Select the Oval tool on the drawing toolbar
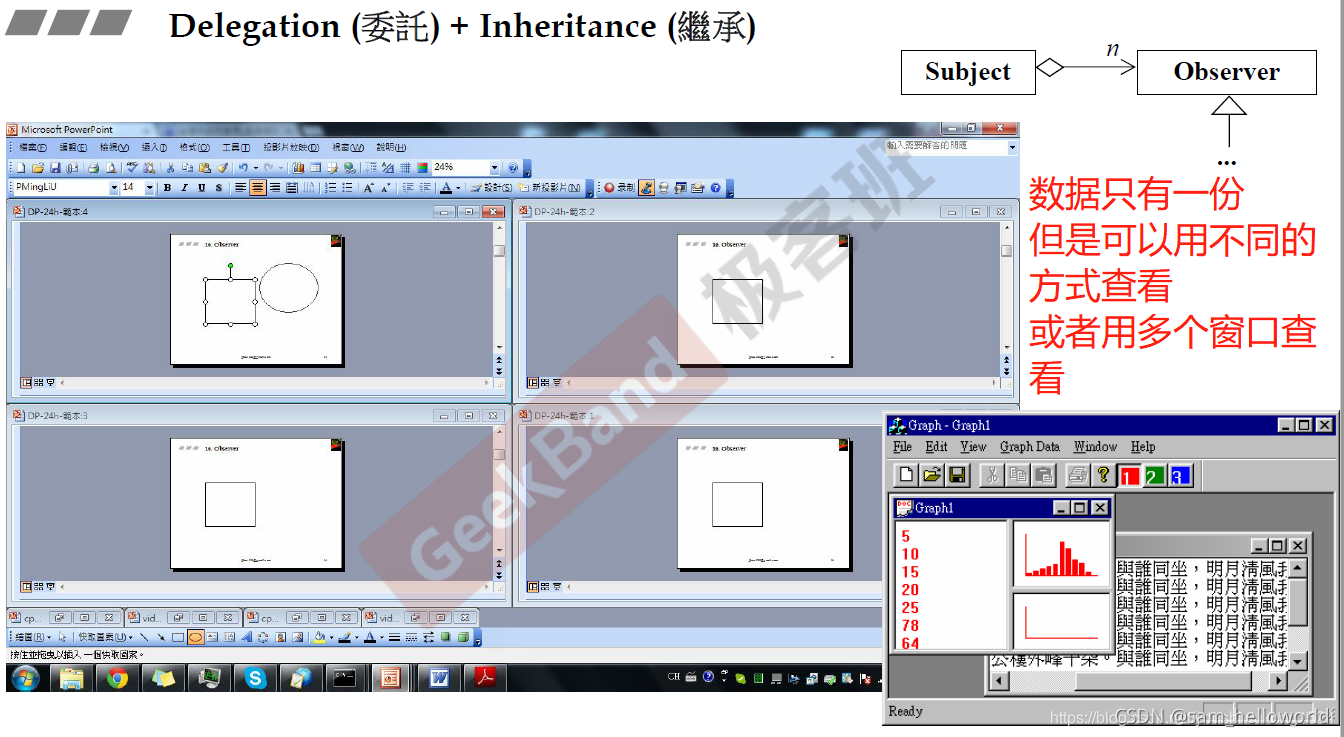This screenshot has width=1344, height=737. tap(194, 637)
